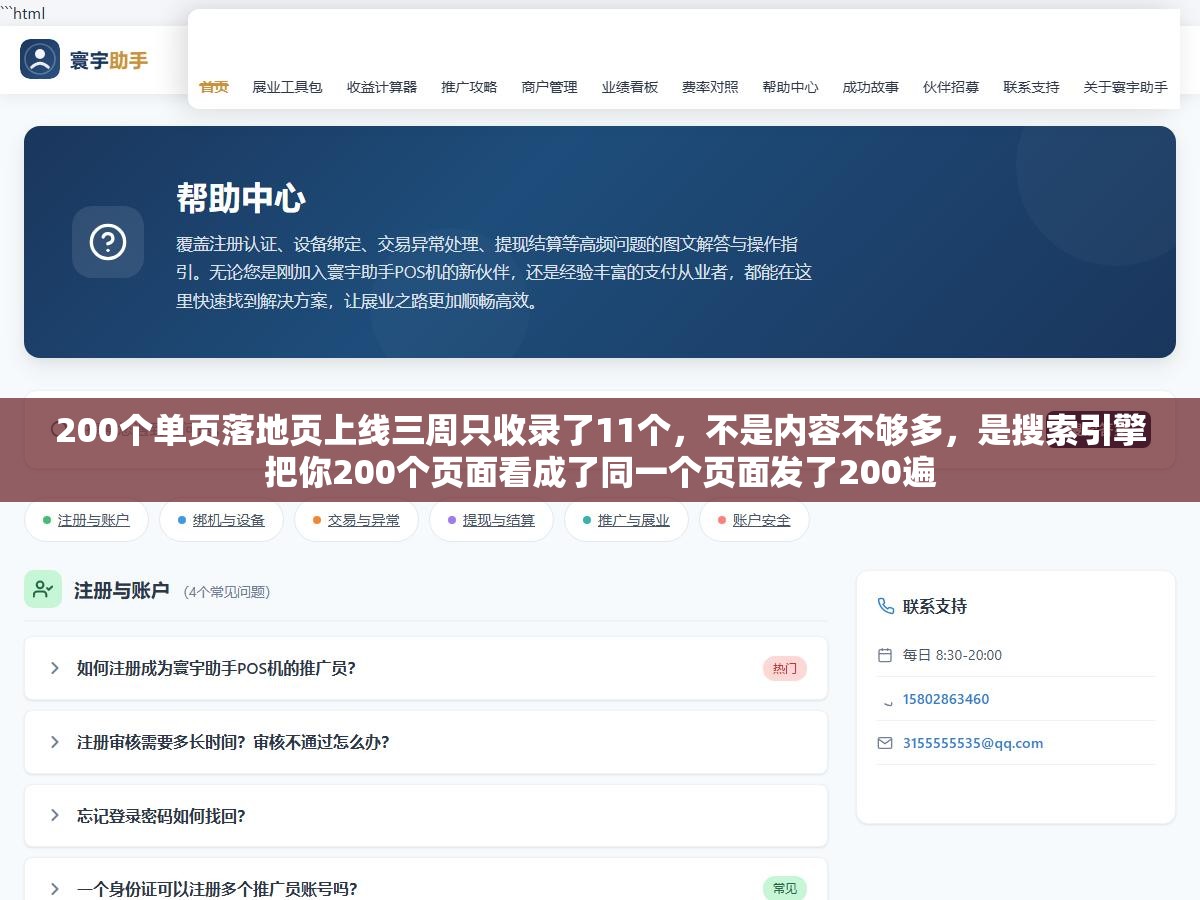
Task: Click the envelope icon beside email address
Action: click(884, 743)
